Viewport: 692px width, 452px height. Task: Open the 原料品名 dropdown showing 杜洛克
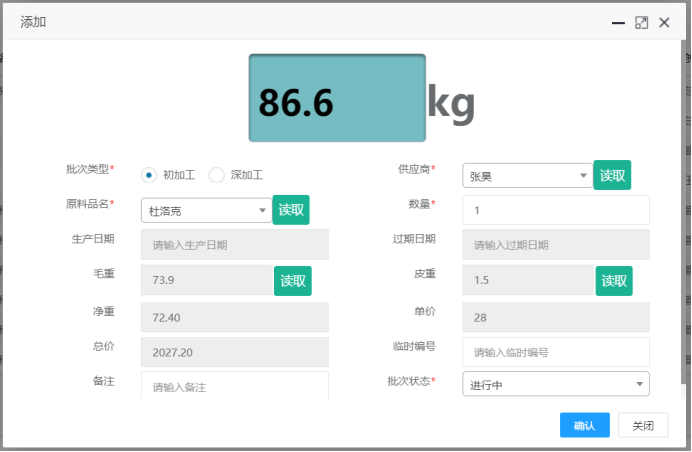point(207,211)
